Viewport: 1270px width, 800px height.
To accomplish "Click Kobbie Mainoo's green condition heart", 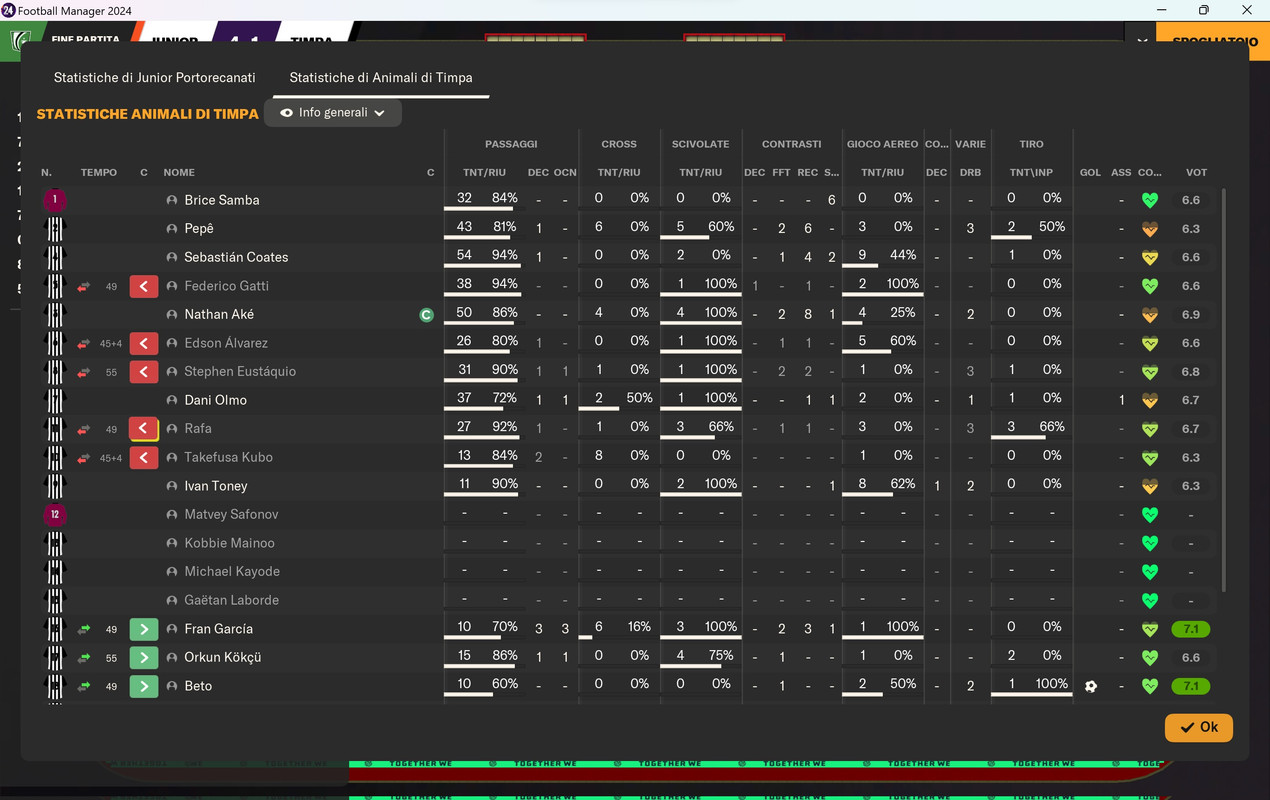I will pyautogui.click(x=1150, y=543).
